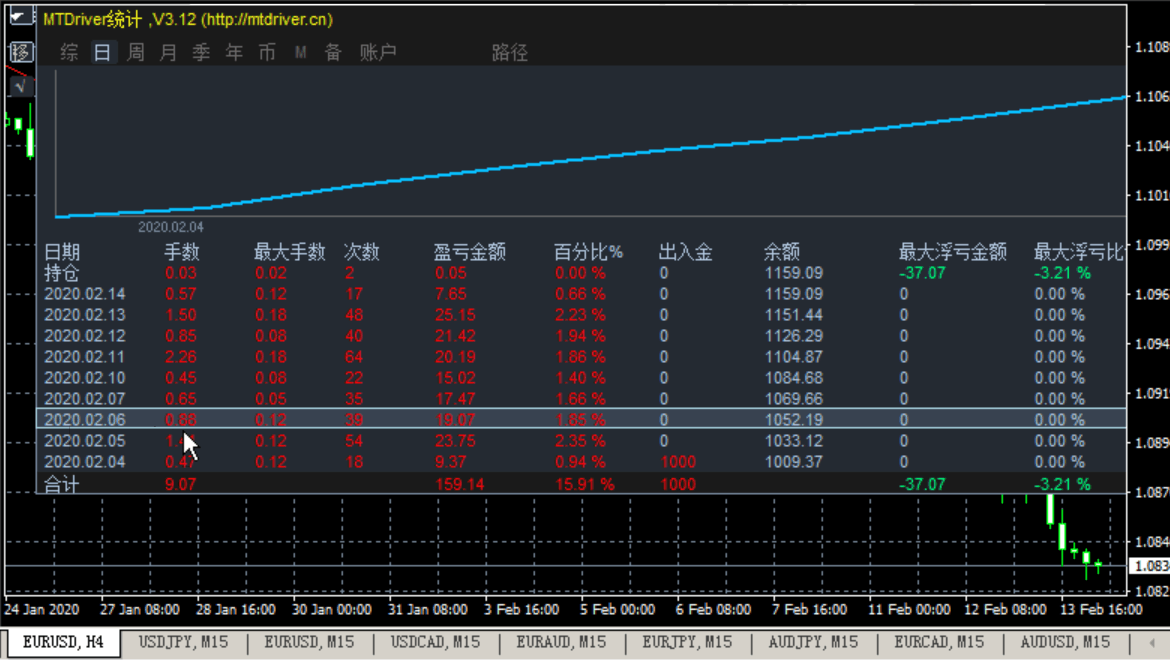The image size is (1170, 660).
Task: Select the 2020.02.13 row
Action: point(581,315)
